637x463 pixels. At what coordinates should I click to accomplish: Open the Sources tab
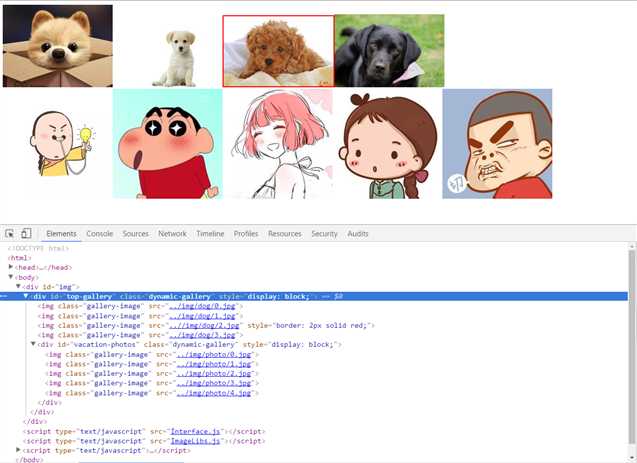[136, 234]
